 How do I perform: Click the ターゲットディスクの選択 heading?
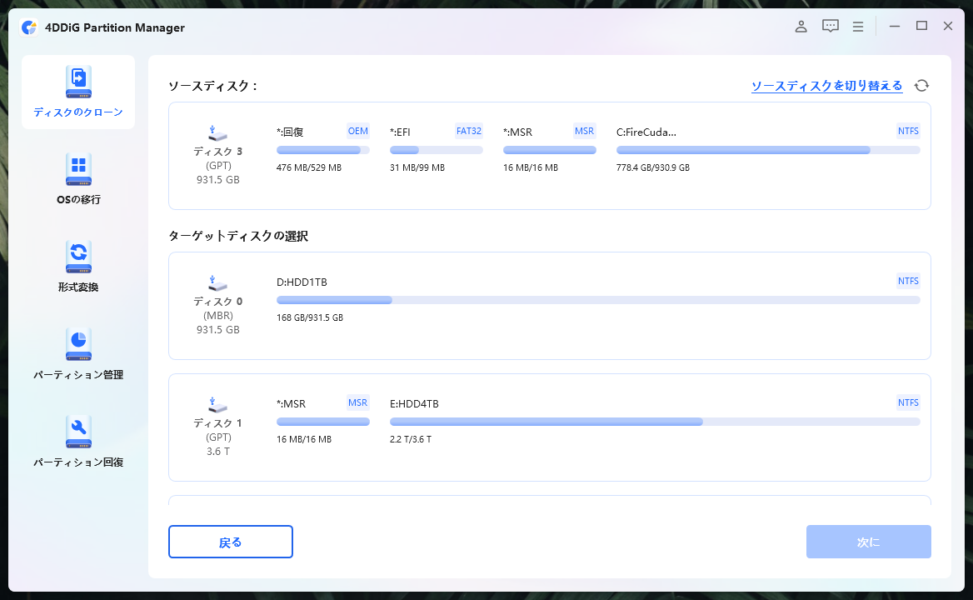pos(238,236)
